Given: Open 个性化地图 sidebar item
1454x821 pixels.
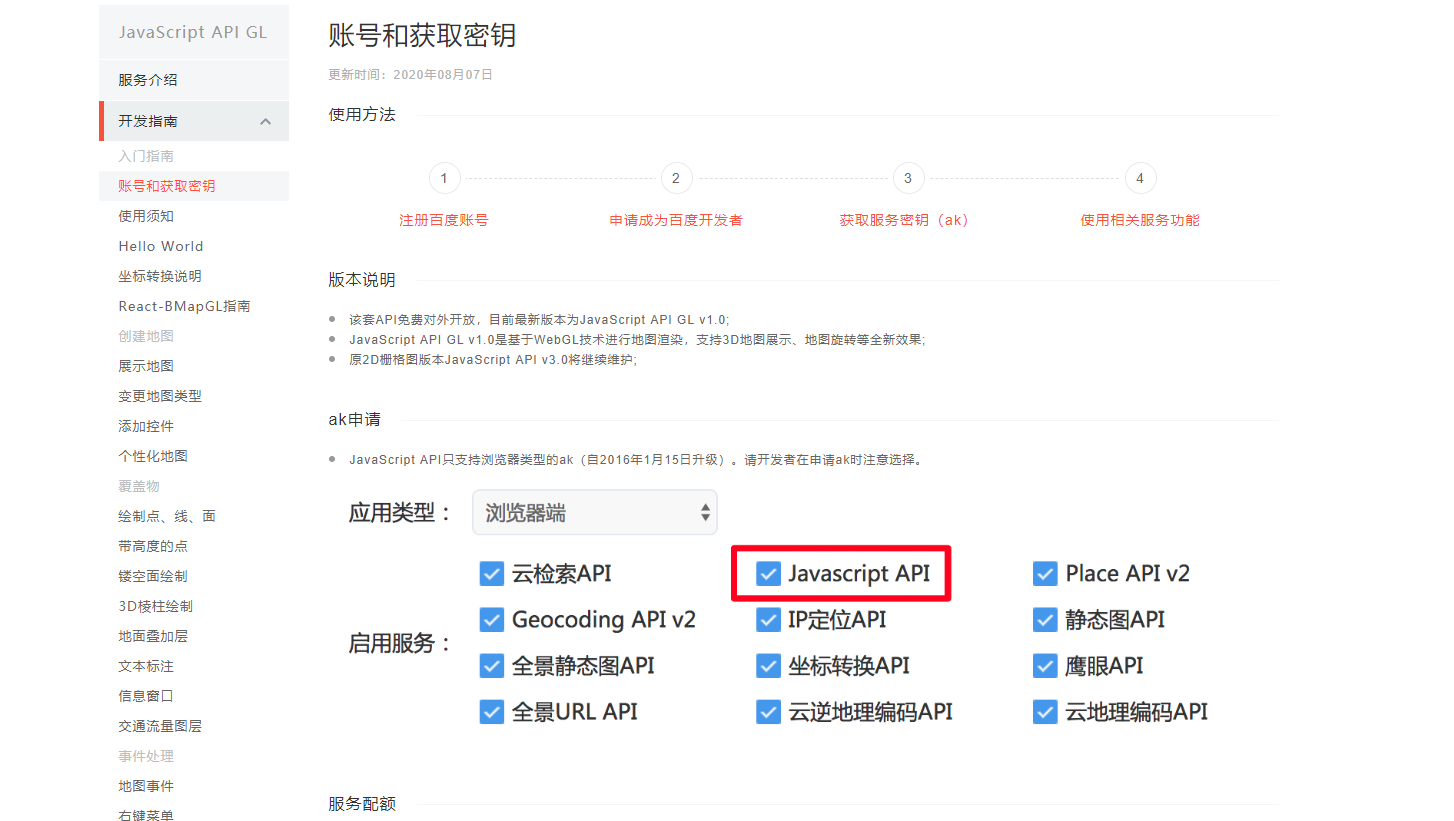Looking at the screenshot, I should 153,456.
